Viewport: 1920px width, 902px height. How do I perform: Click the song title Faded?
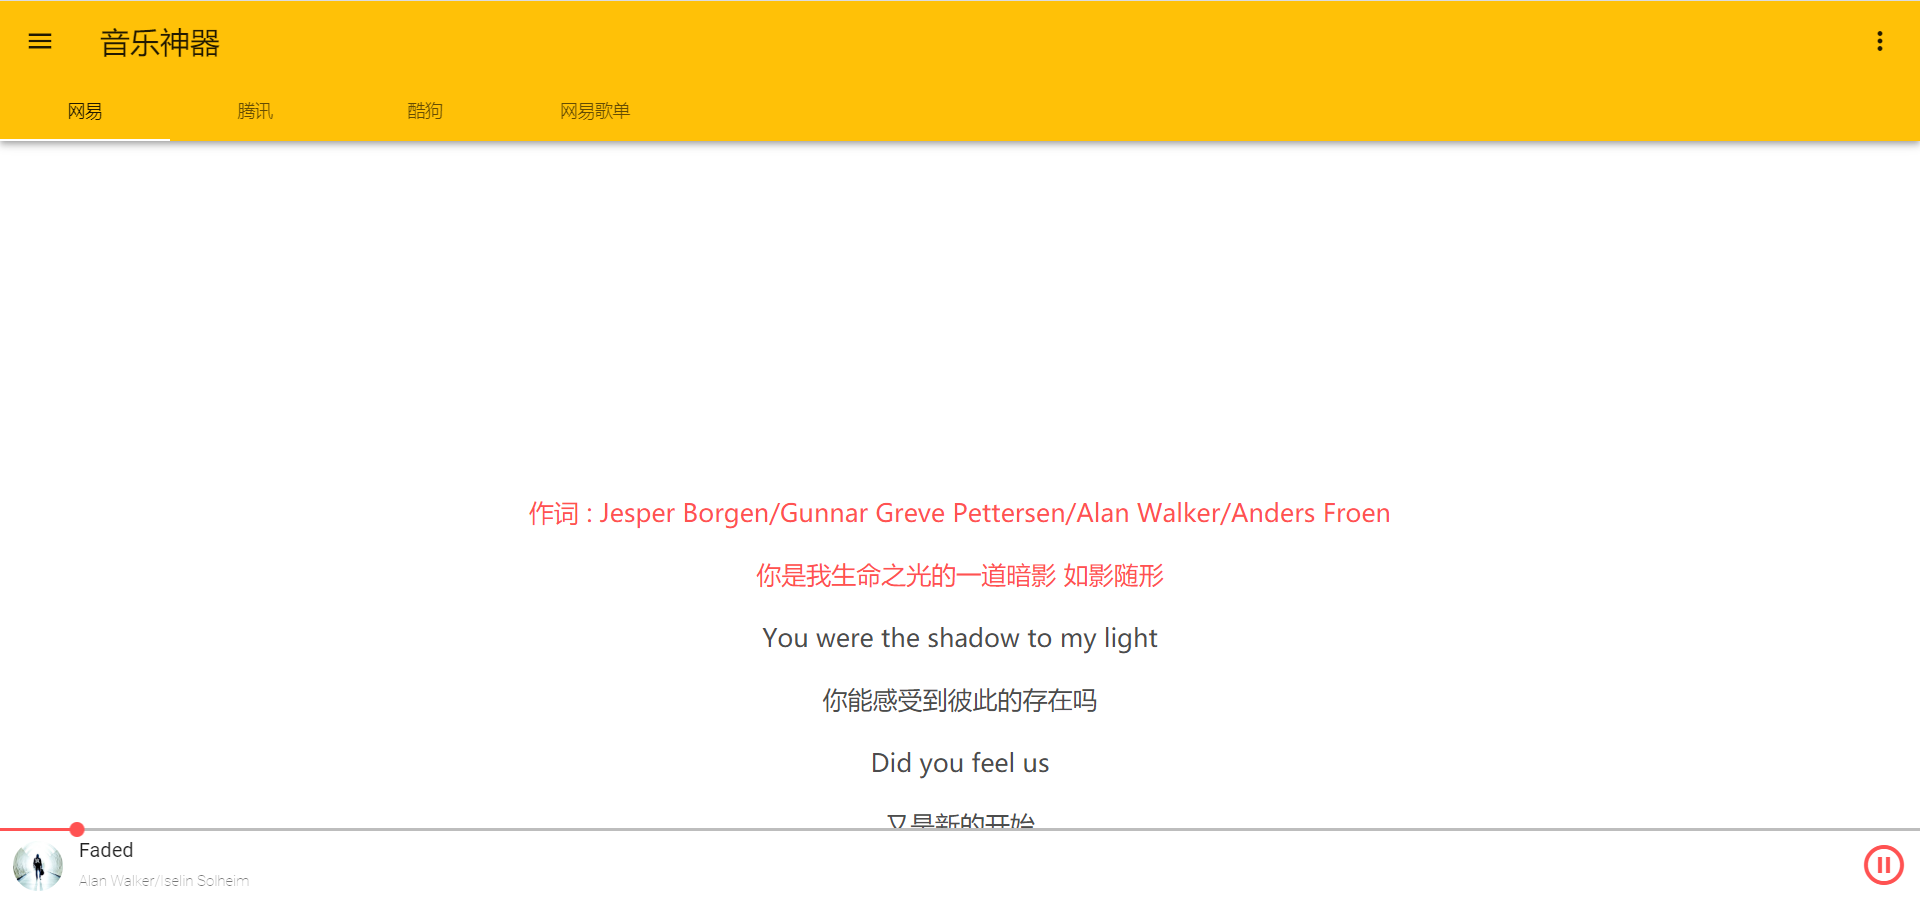click(x=106, y=850)
